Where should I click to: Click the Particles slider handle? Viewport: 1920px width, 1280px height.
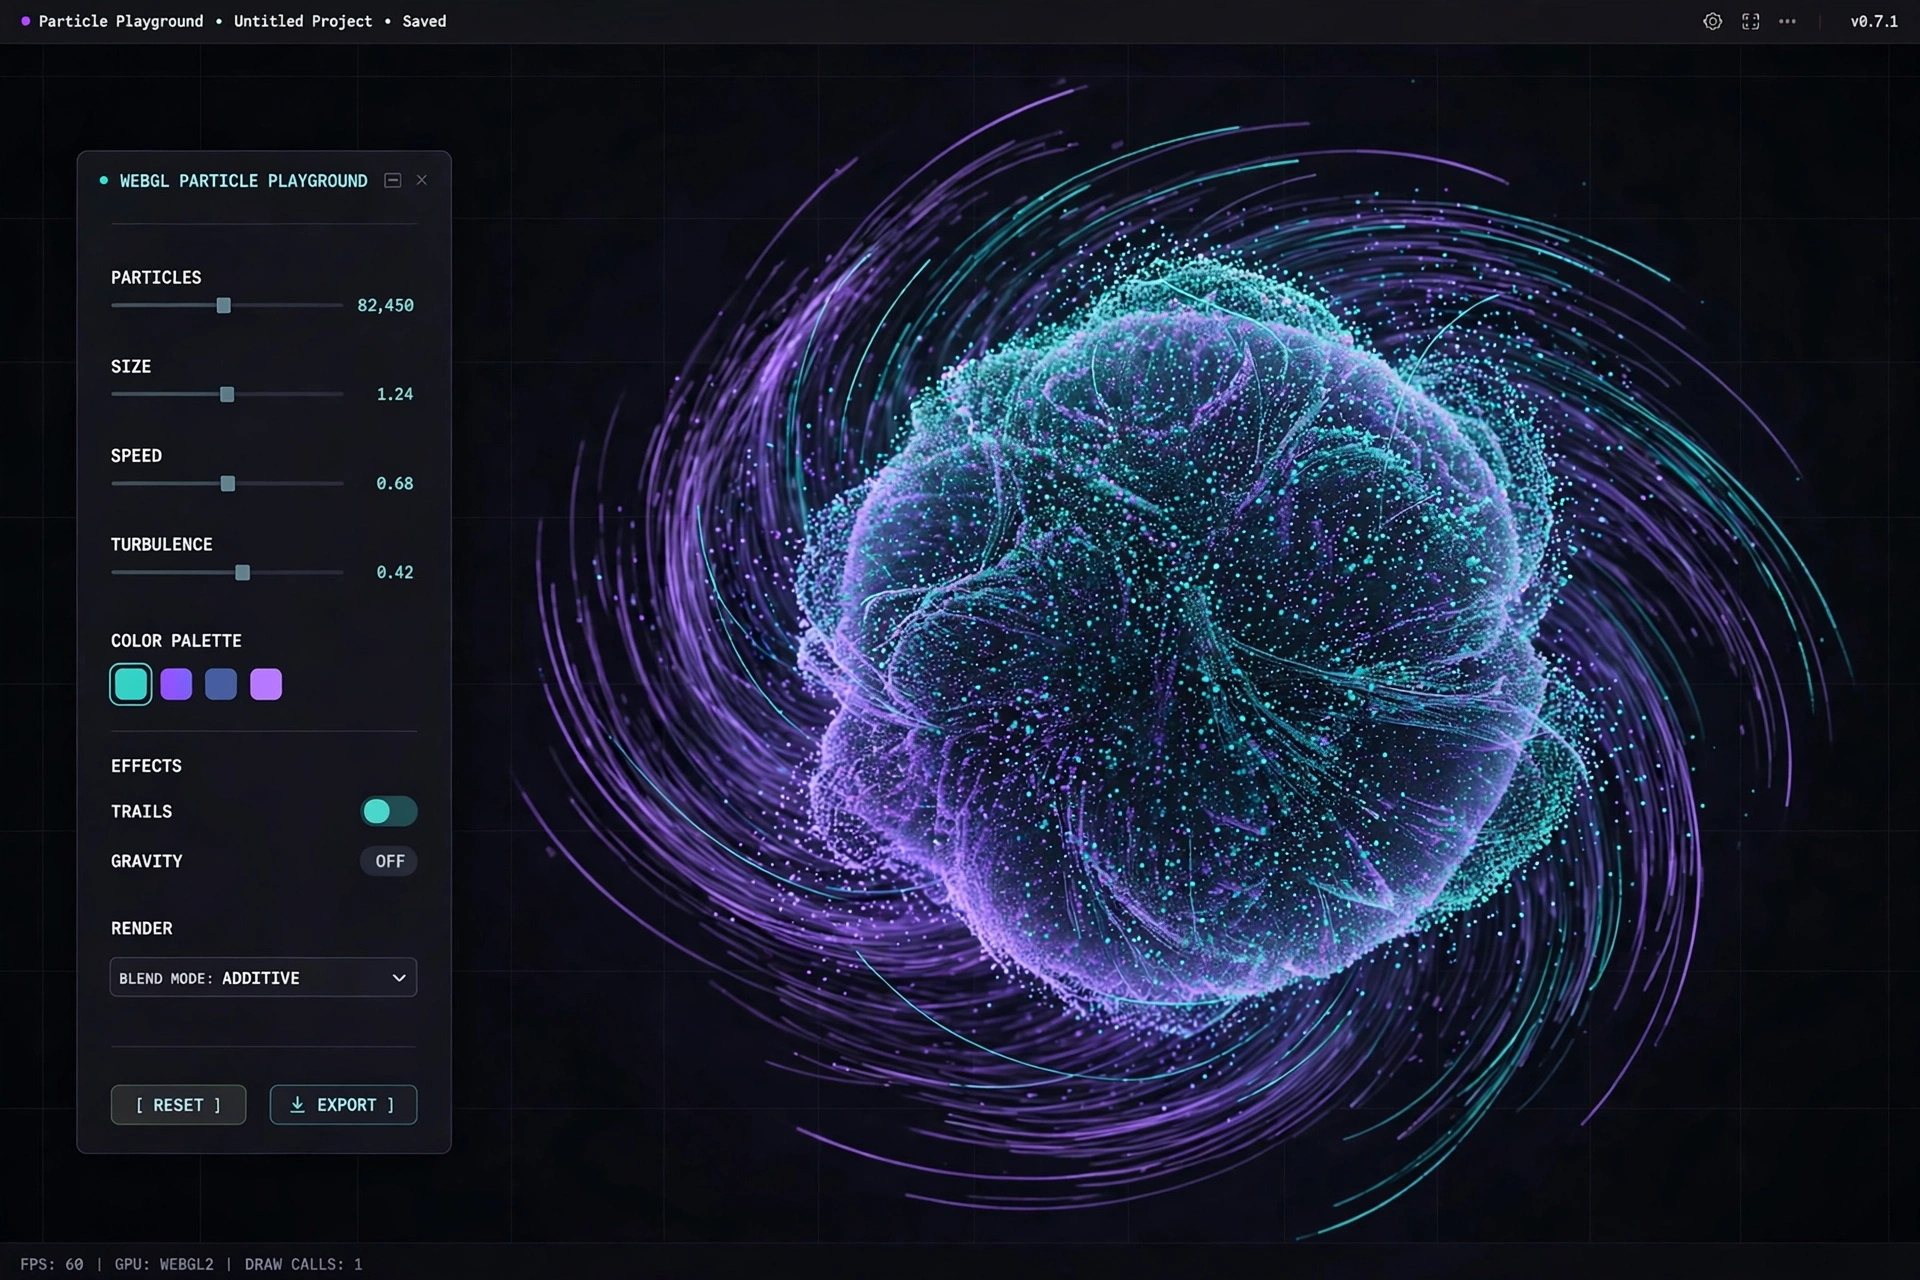224,305
